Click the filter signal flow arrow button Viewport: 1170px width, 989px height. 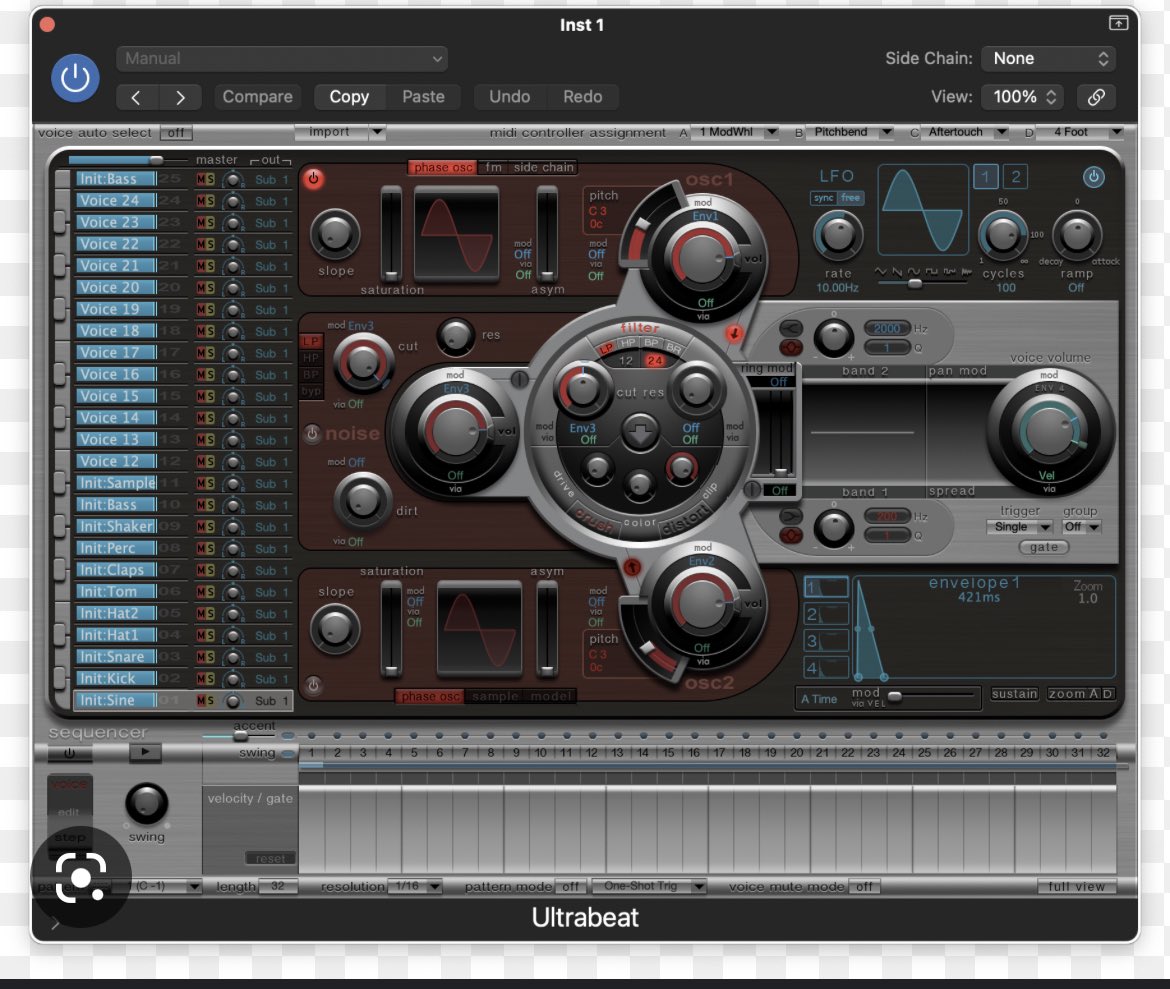639,432
